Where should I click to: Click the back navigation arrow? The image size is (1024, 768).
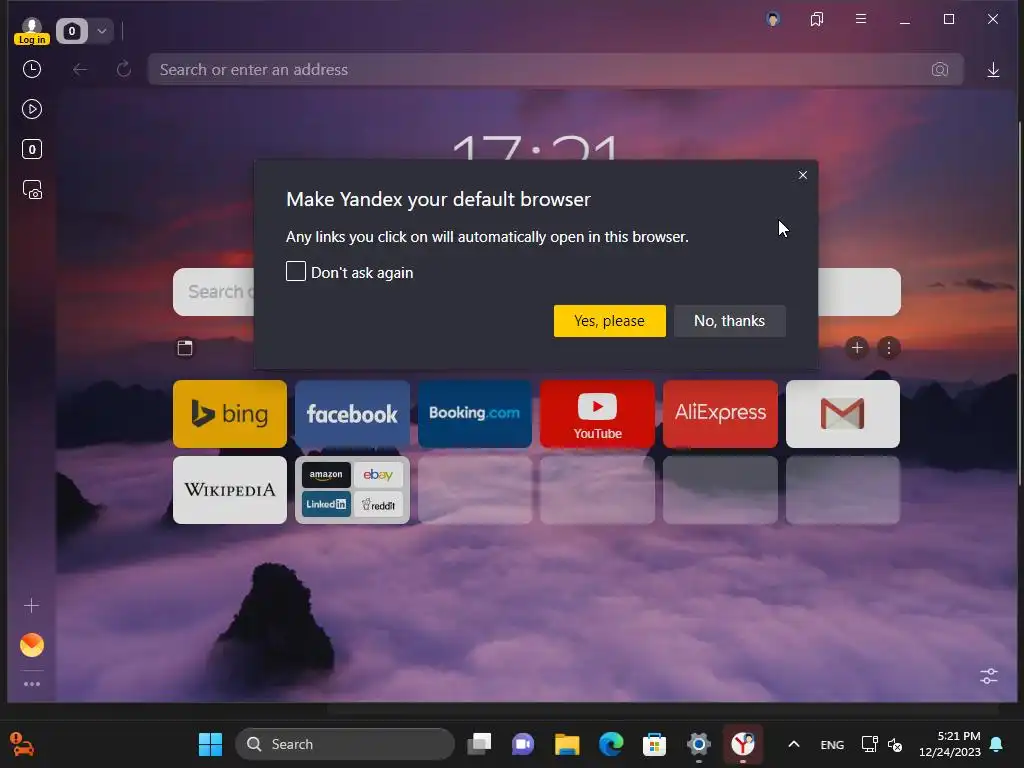[80, 69]
